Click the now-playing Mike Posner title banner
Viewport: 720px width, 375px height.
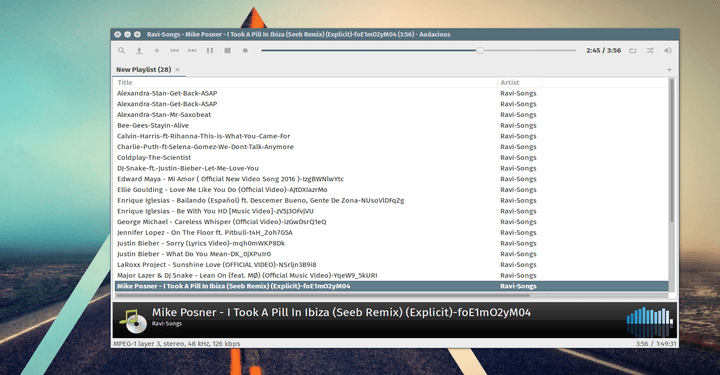(x=341, y=313)
